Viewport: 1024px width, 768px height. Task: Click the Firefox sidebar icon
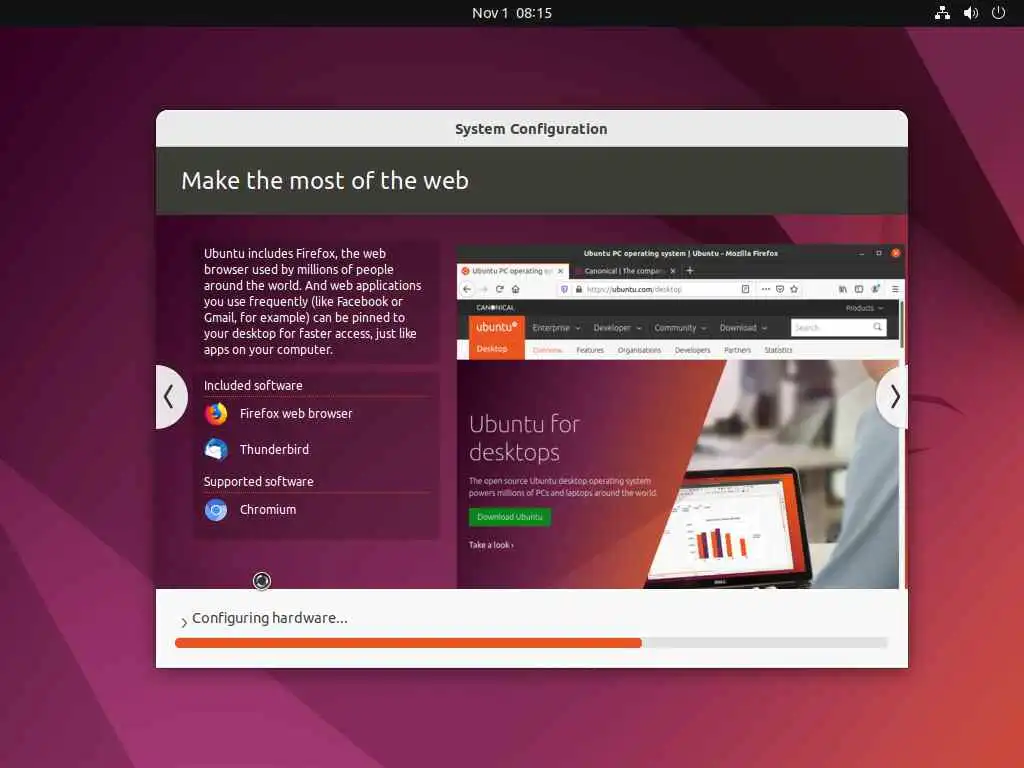[x=859, y=289]
